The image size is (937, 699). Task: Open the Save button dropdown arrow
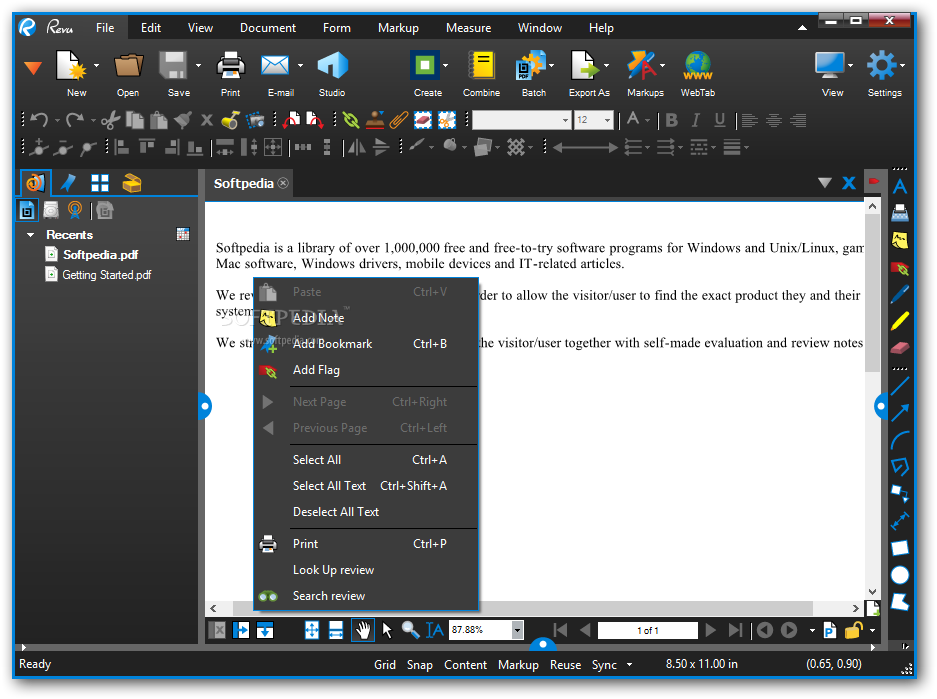click(x=198, y=65)
